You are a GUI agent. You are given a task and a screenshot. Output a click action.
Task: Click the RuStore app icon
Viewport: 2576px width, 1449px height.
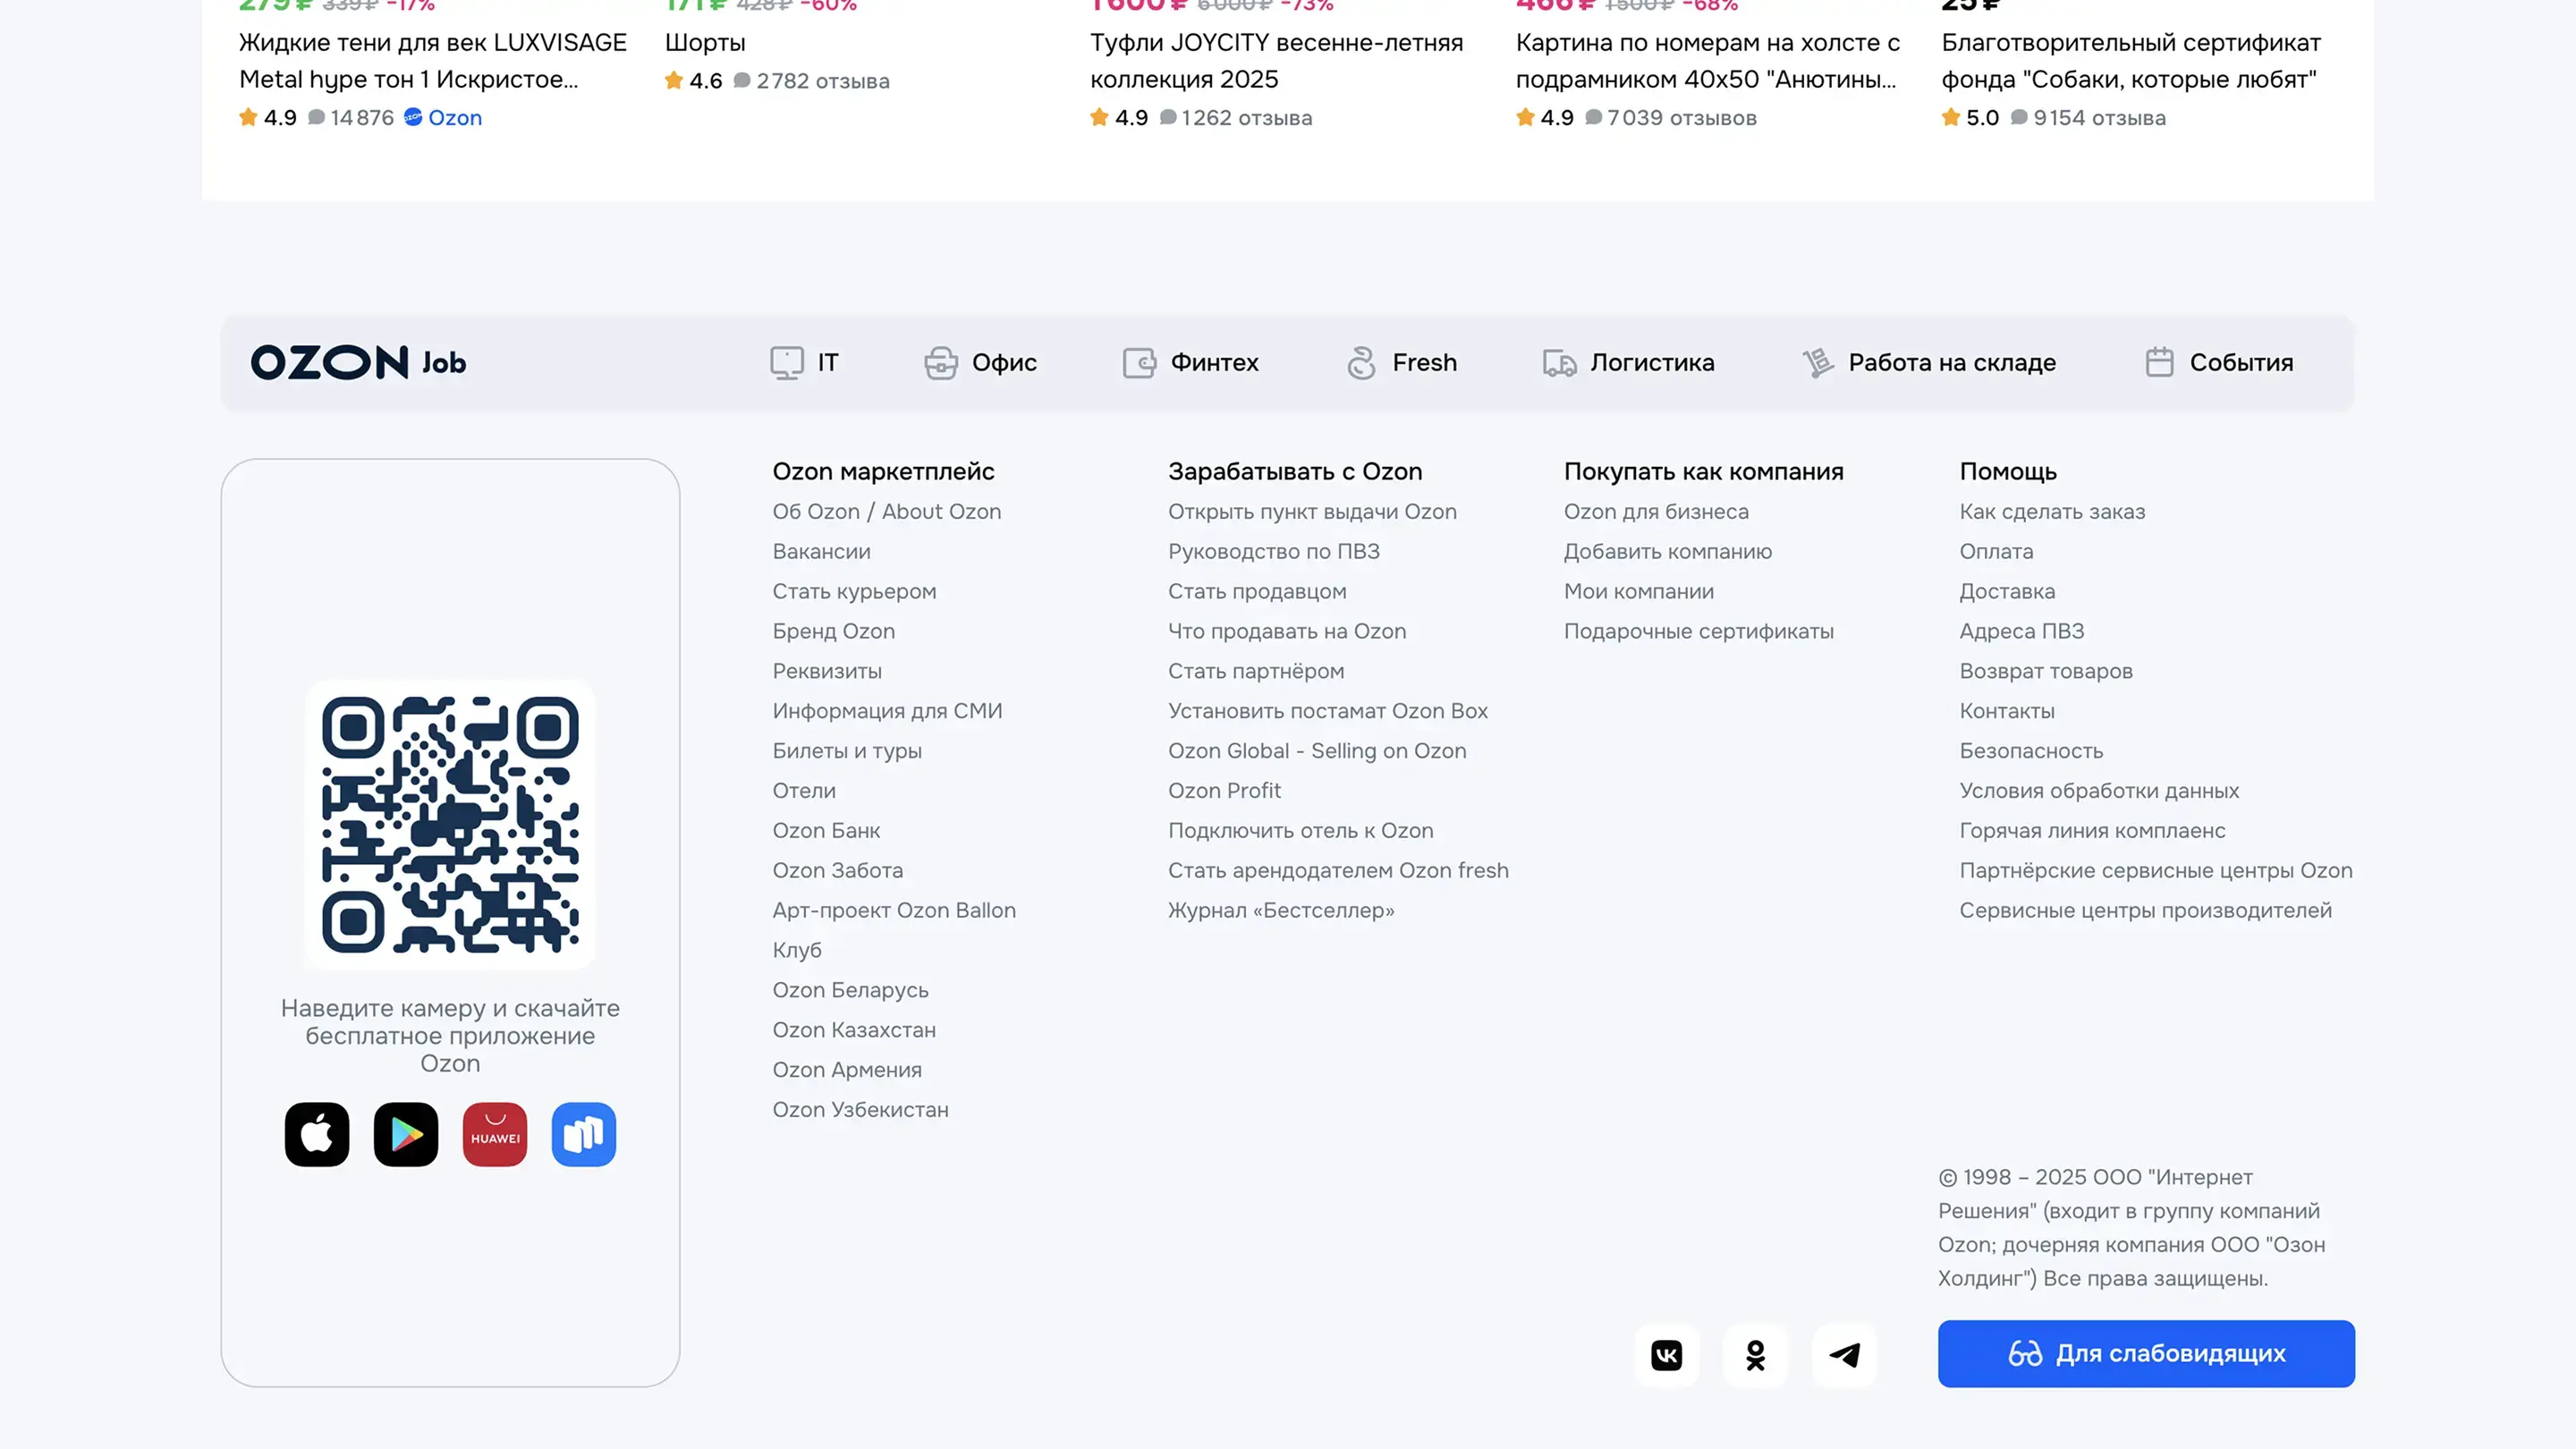point(584,1134)
